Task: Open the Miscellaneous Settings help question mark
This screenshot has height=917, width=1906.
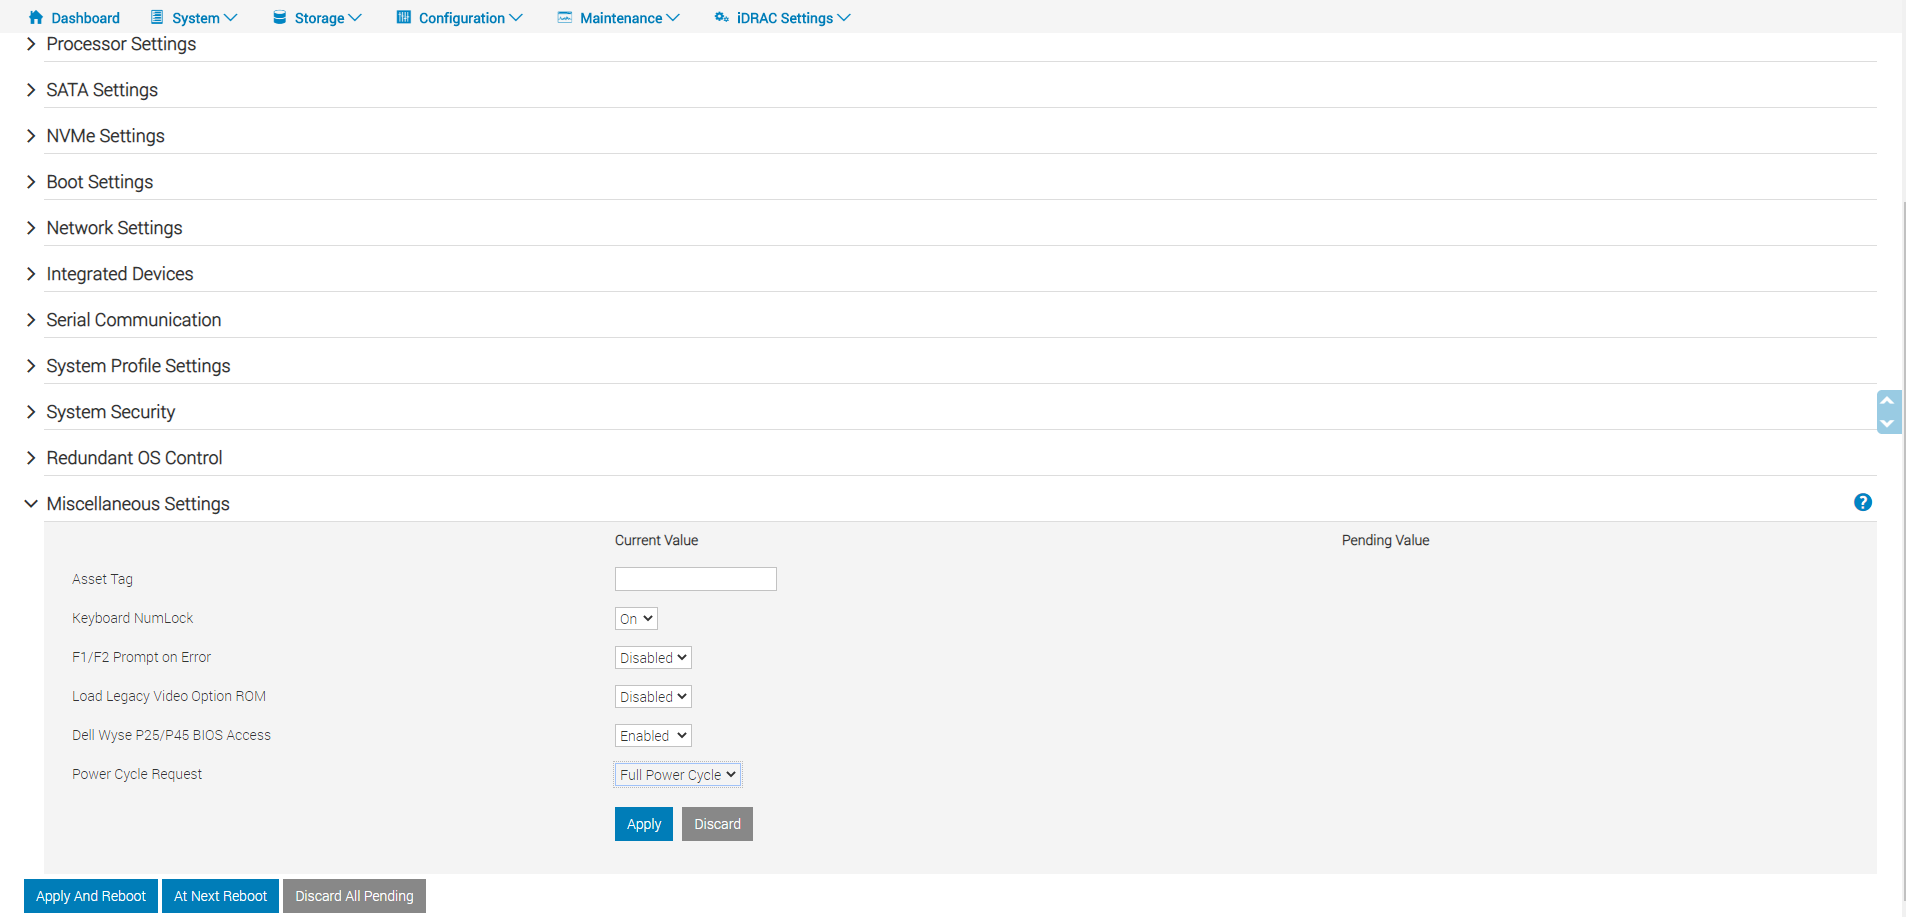Action: 1862,502
